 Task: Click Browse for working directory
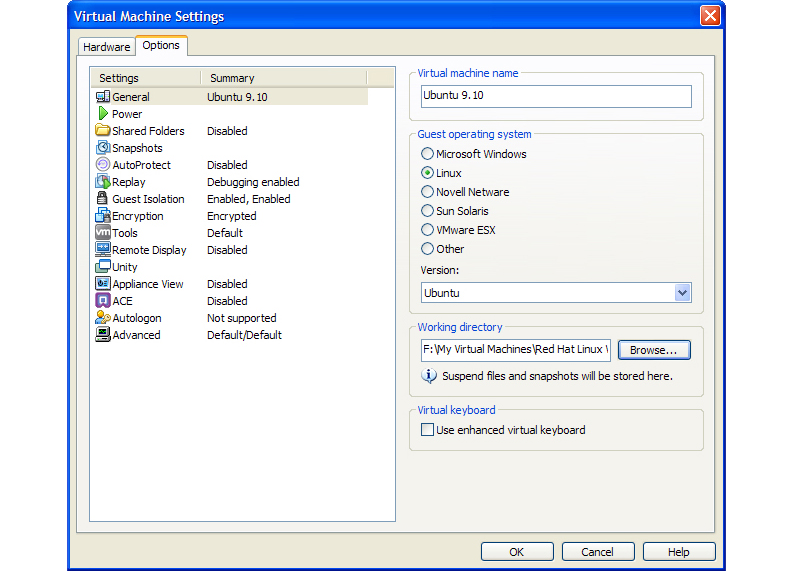(x=654, y=350)
